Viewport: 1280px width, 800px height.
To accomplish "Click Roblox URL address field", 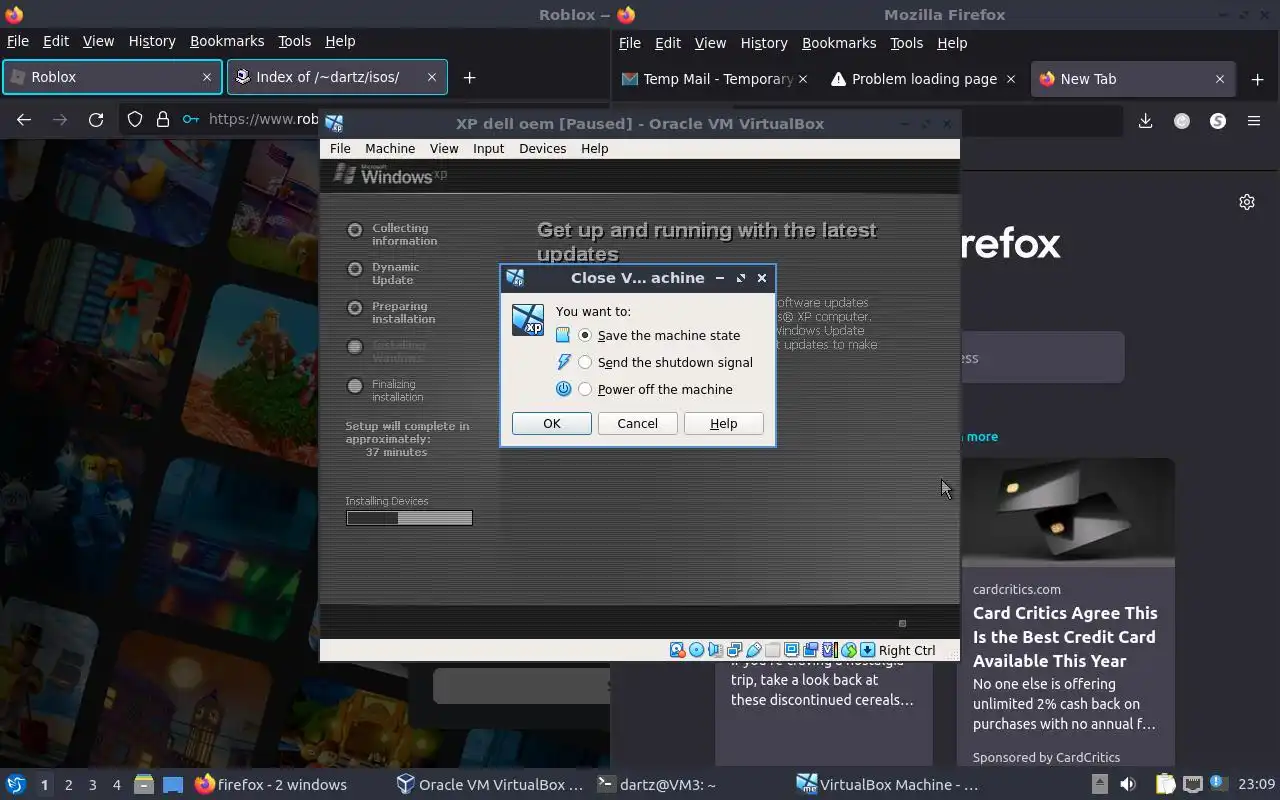I will tap(263, 119).
